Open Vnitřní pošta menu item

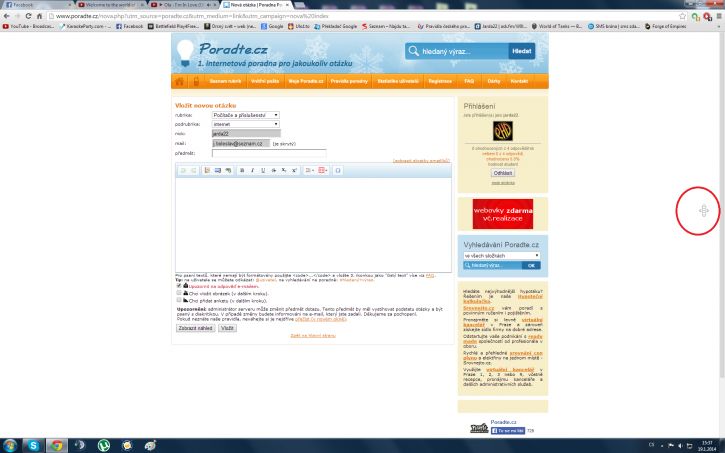pos(265,81)
